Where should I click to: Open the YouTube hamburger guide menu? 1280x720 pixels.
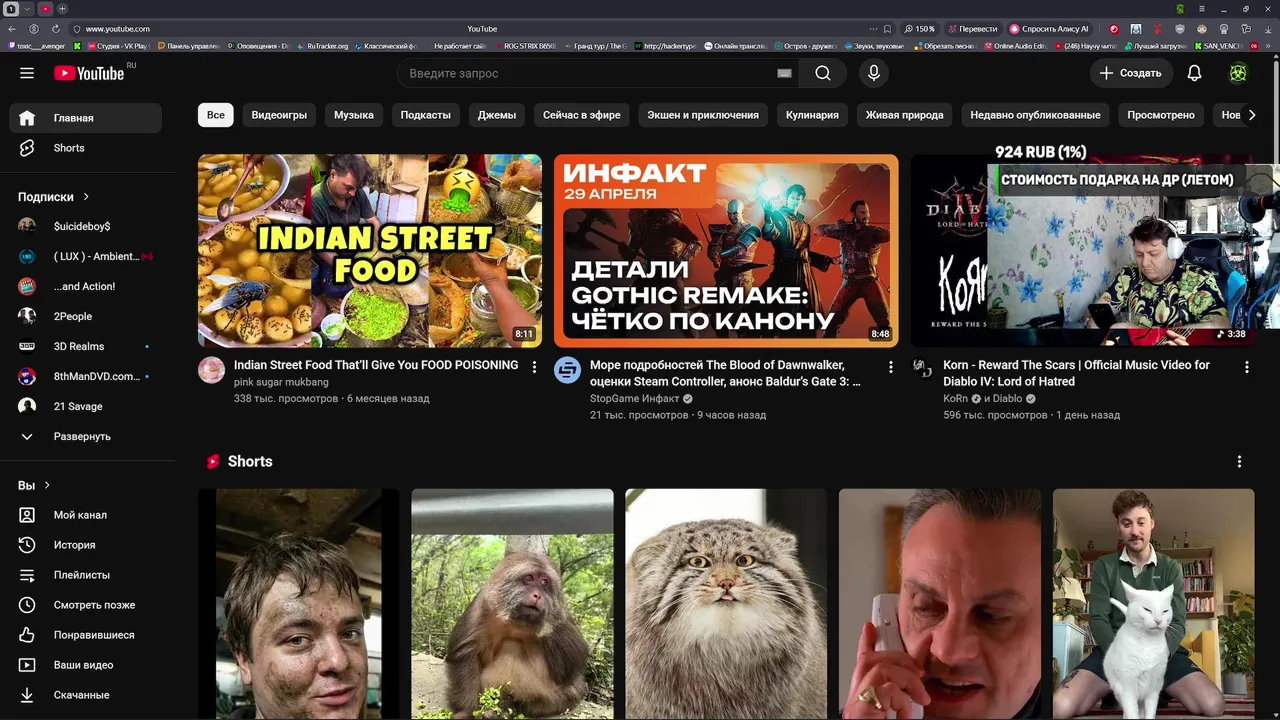point(27,73)
